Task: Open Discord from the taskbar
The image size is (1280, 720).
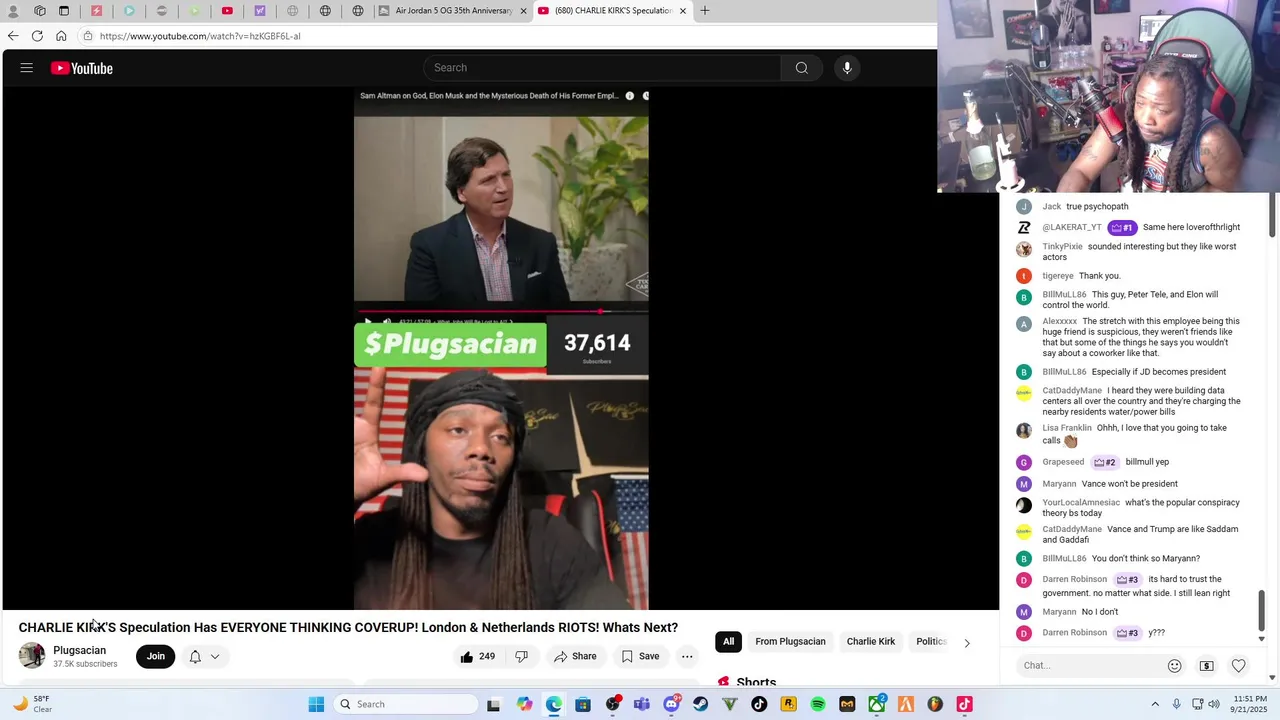Action: pos(671,704)
